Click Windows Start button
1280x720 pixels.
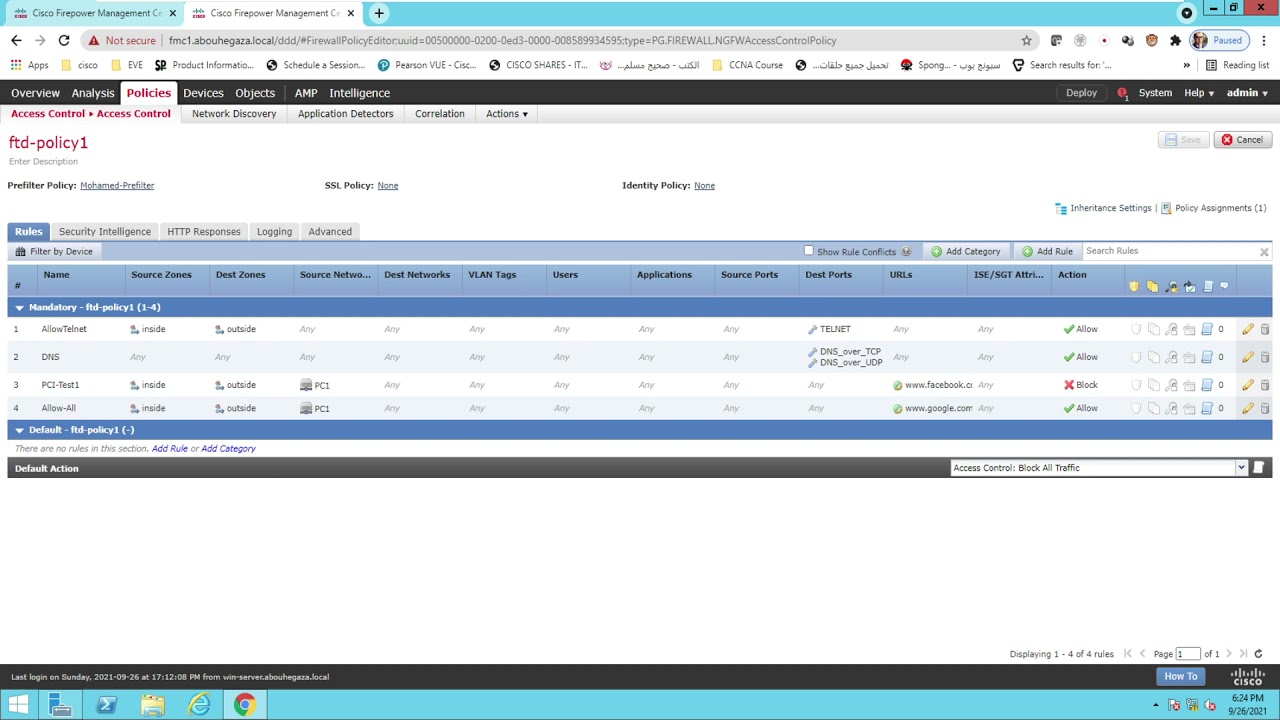18,705
